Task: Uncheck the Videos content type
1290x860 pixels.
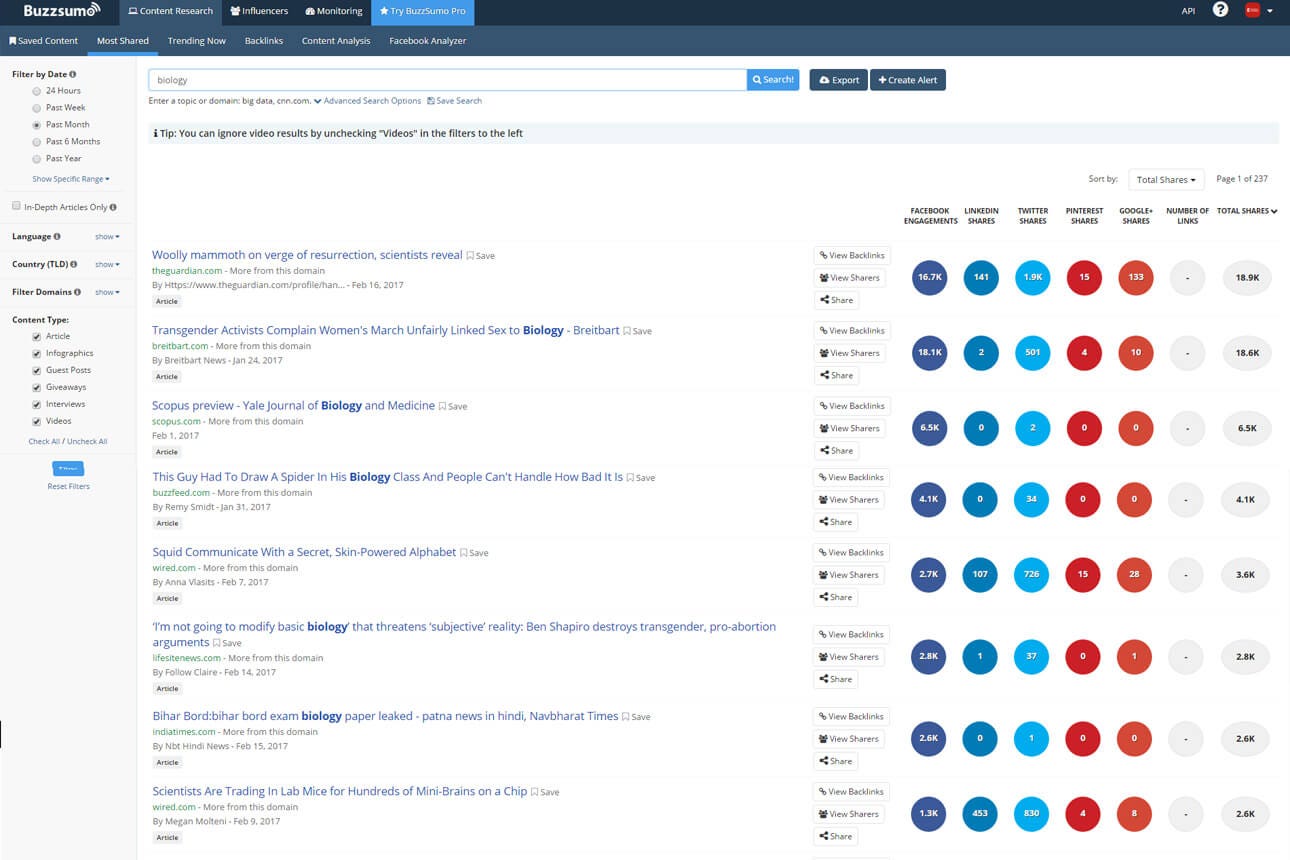Action: coord(37,422)
